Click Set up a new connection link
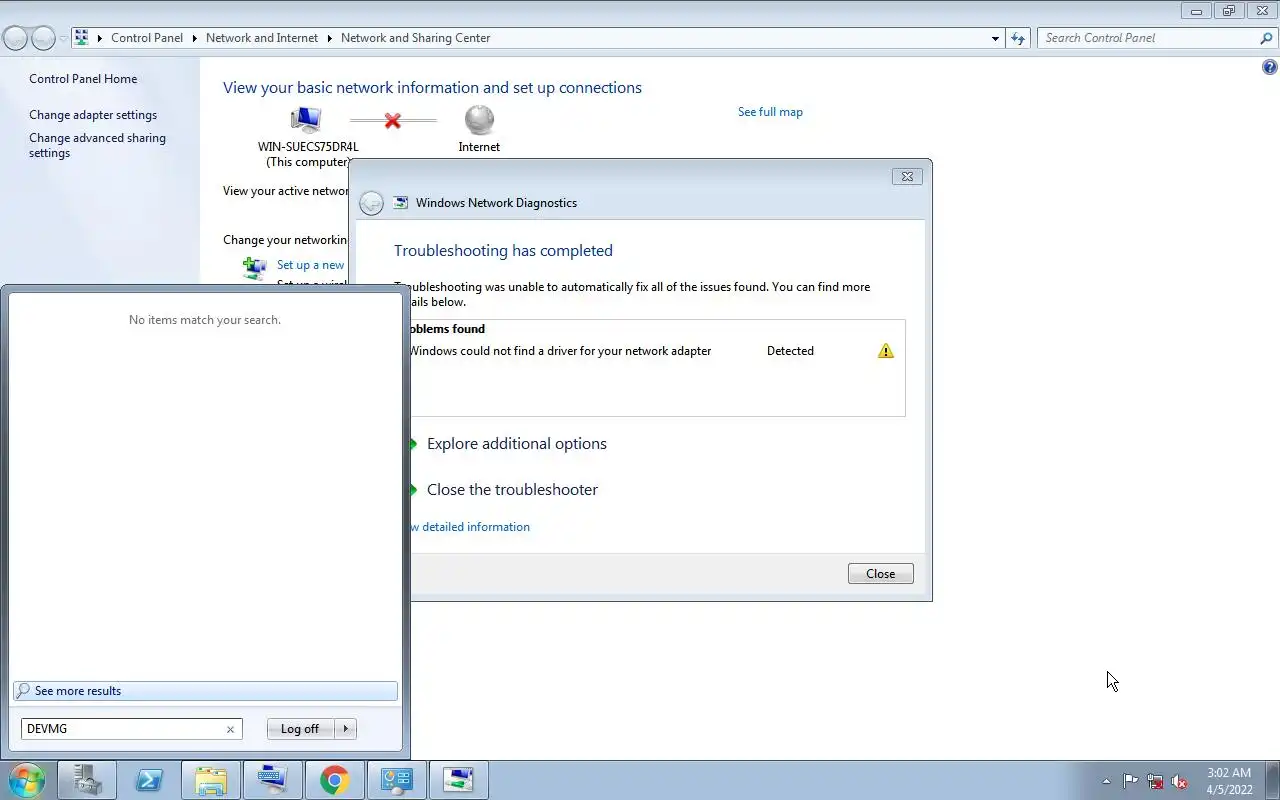Screen dimensions: 1280x800 [310, 265]
